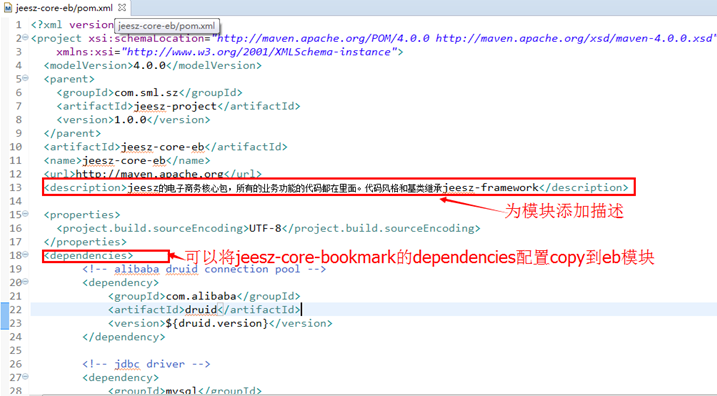Collapse the dependencies fold on line 18
Viewport: 717px width, 396px height.
(x=26, y=255)
